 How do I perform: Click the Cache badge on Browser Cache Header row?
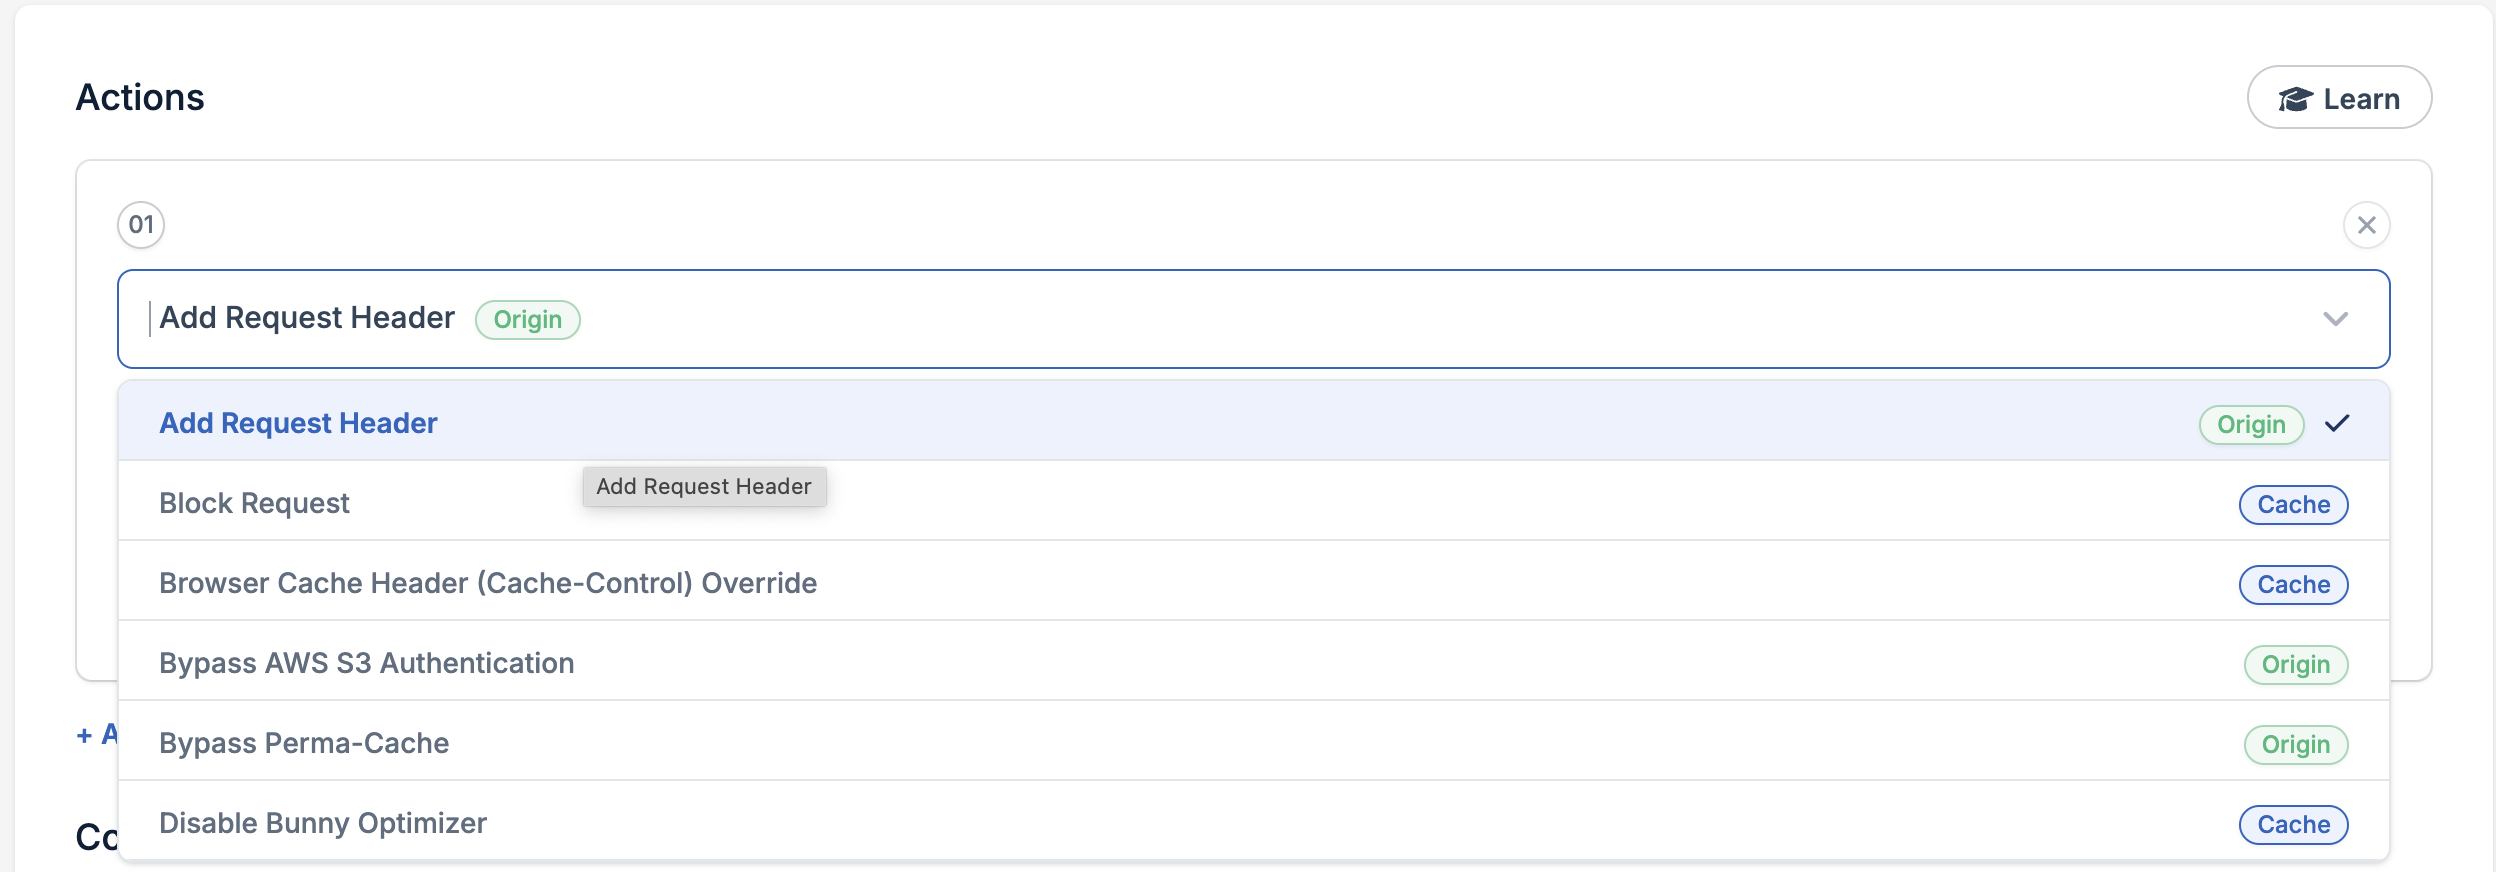(x=2293, y=585)
